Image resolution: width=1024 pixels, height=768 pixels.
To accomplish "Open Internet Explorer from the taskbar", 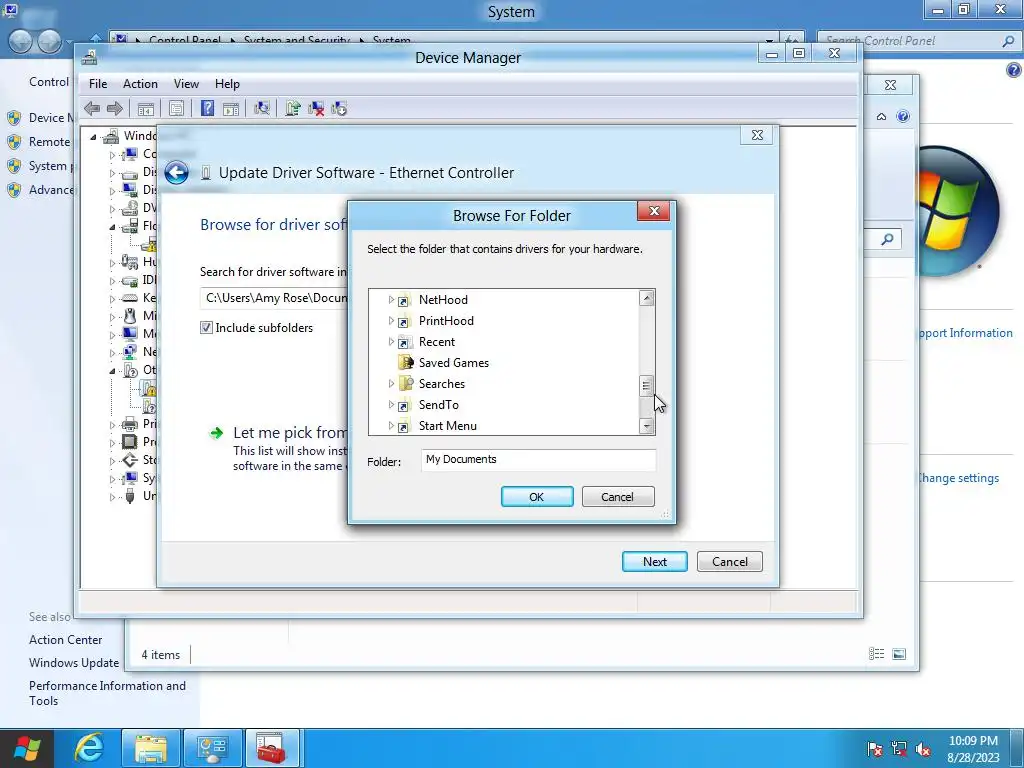I will 89,748.
